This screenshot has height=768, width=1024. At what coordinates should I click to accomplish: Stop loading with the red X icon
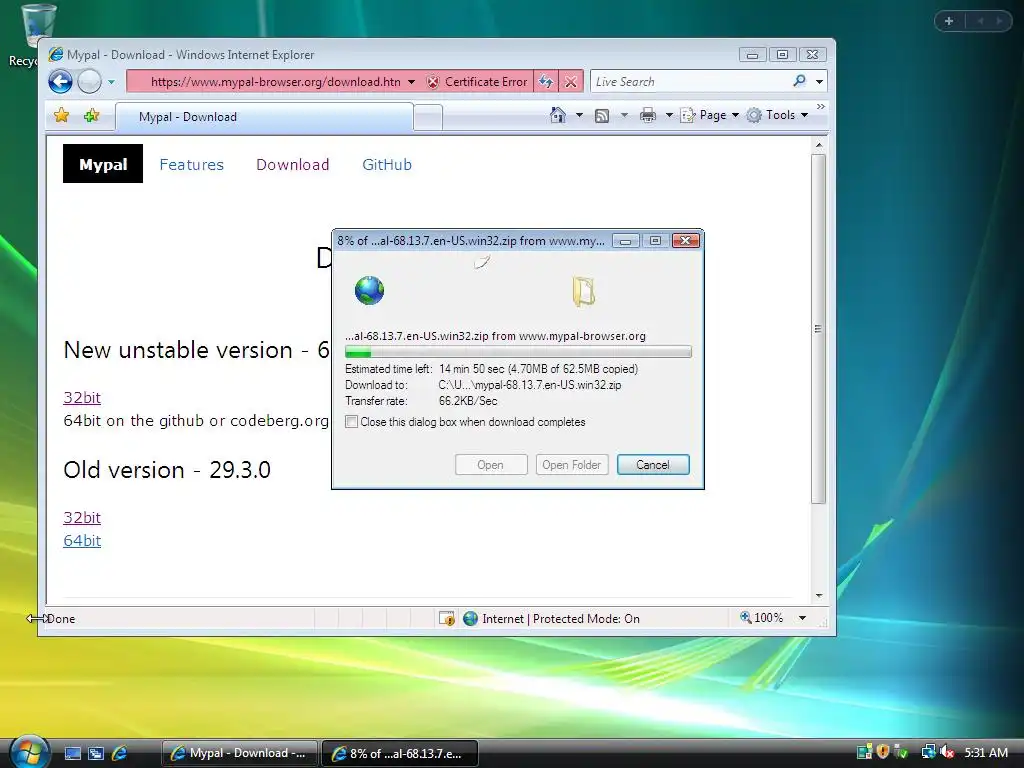[571, 82]
